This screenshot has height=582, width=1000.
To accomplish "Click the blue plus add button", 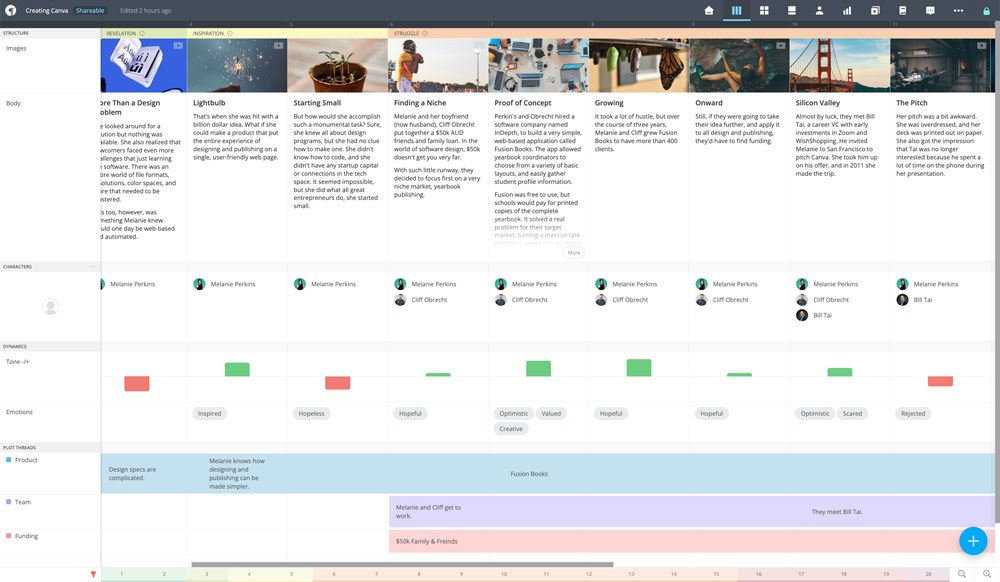I will pyautogui.click(x=973, y=541).
